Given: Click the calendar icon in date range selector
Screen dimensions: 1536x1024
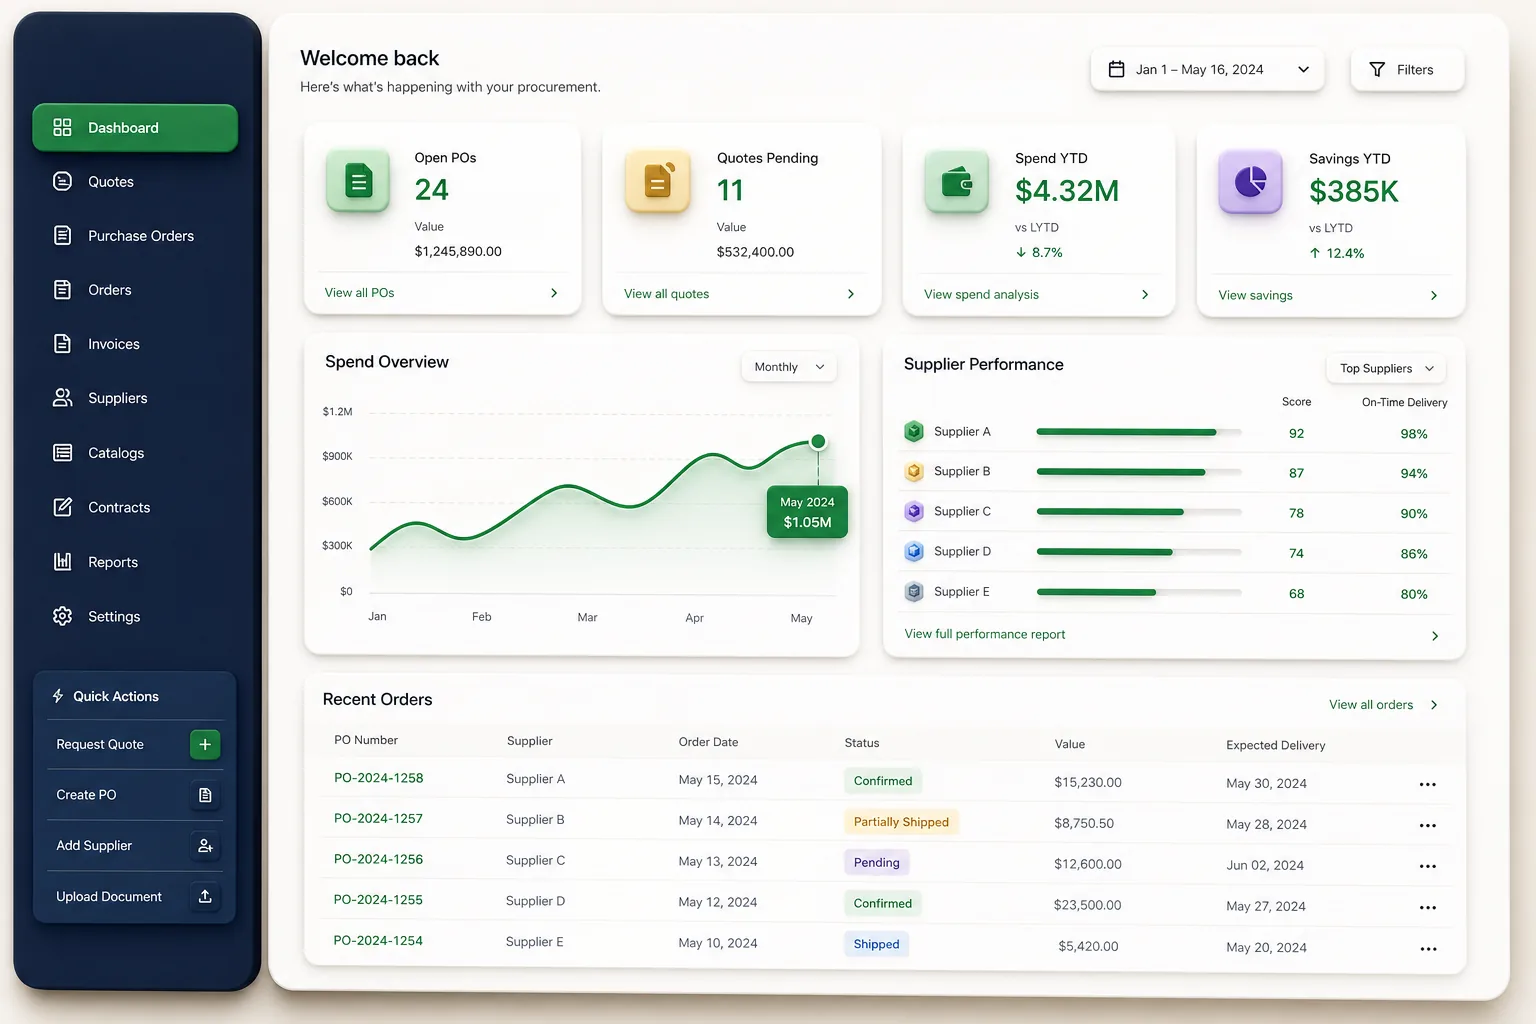Looking at the screenshot, I should (x=1117, y=69).
